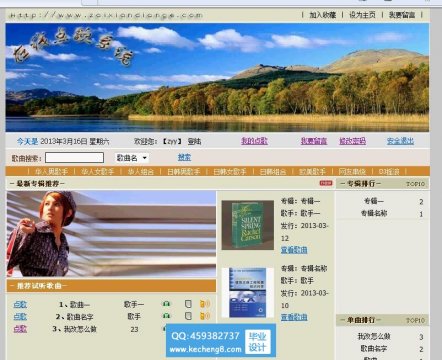Click the 安全退出 logout link

[x=400, y=141]
